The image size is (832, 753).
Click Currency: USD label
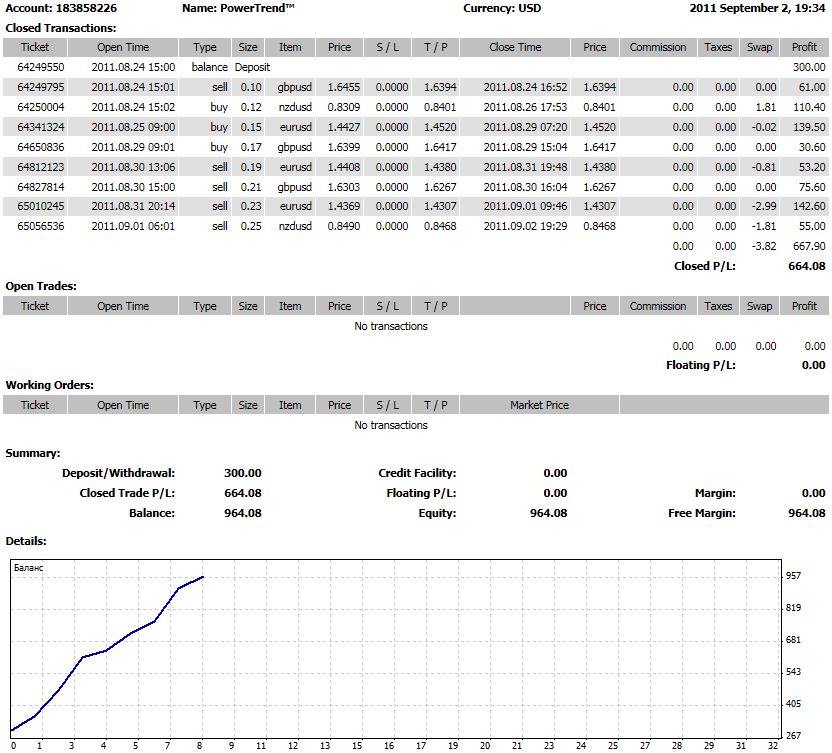click(x=502, y=8)
